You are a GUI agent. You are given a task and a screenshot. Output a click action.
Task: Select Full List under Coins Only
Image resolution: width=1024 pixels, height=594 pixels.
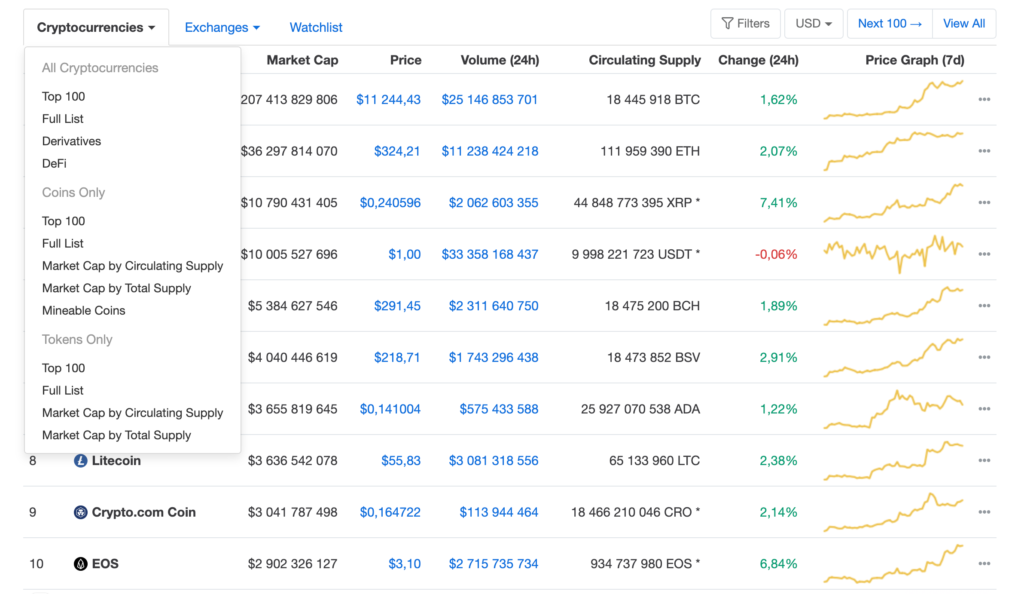point(63,243)
